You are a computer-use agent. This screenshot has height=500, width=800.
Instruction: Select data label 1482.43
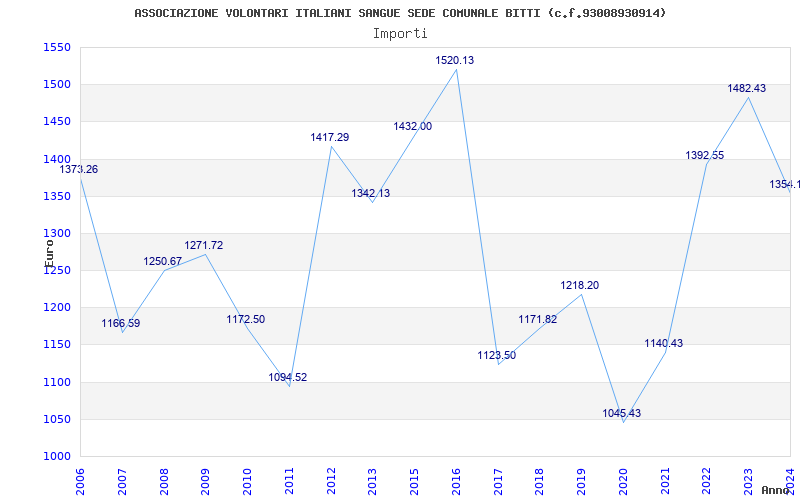coord(746,88)
